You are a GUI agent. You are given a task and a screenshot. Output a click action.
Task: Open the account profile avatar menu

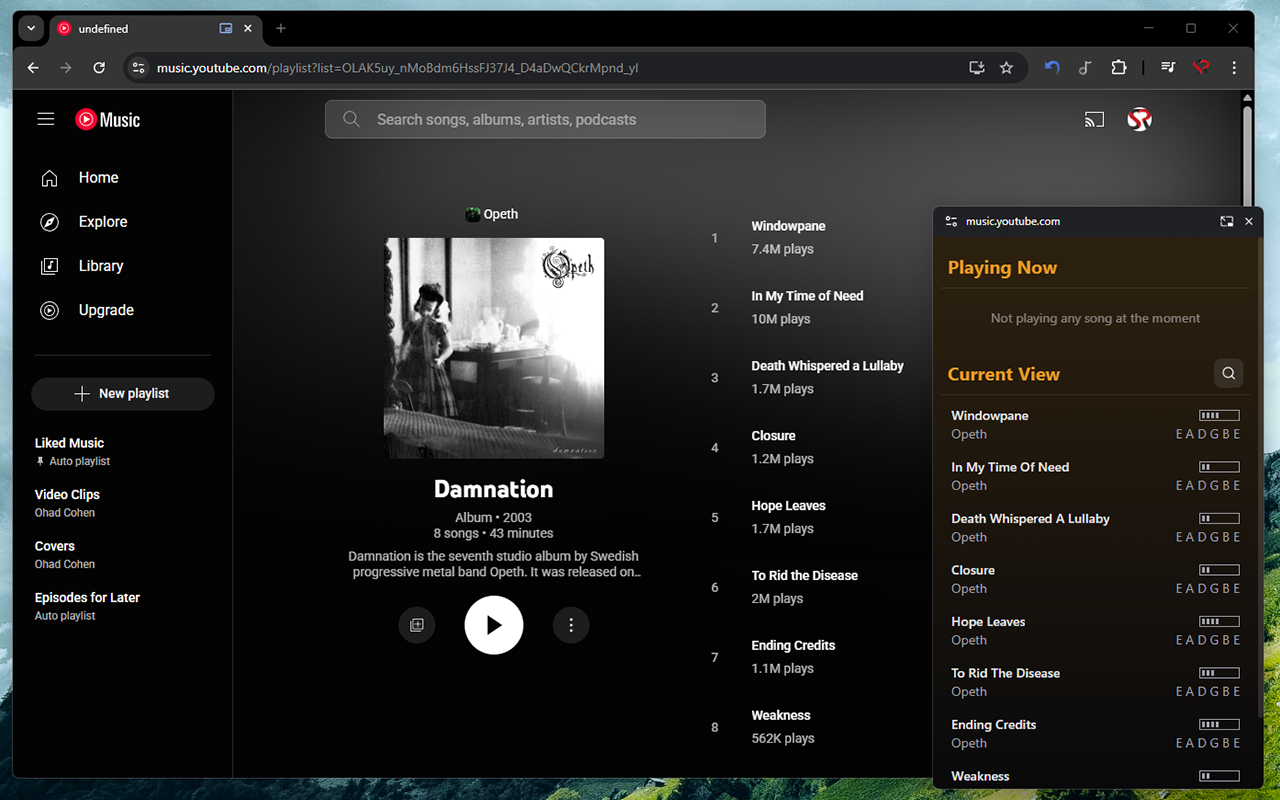pos(1139,120)
